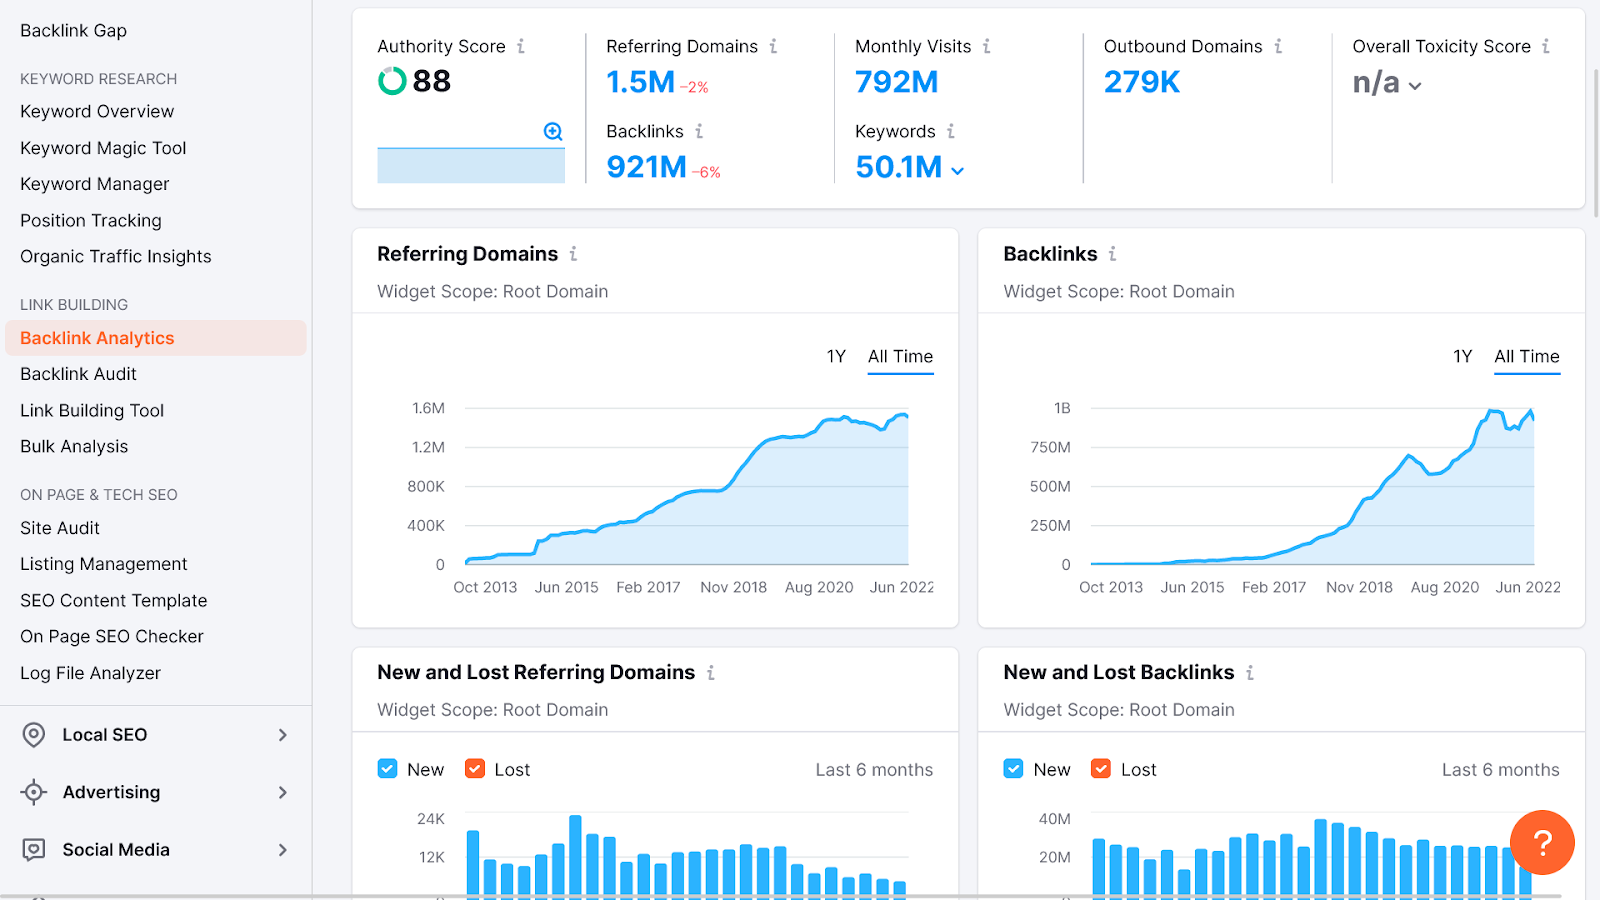Select 1Y tab in Backlinks chart
1600x900 pixels.
click(1462, 357)
